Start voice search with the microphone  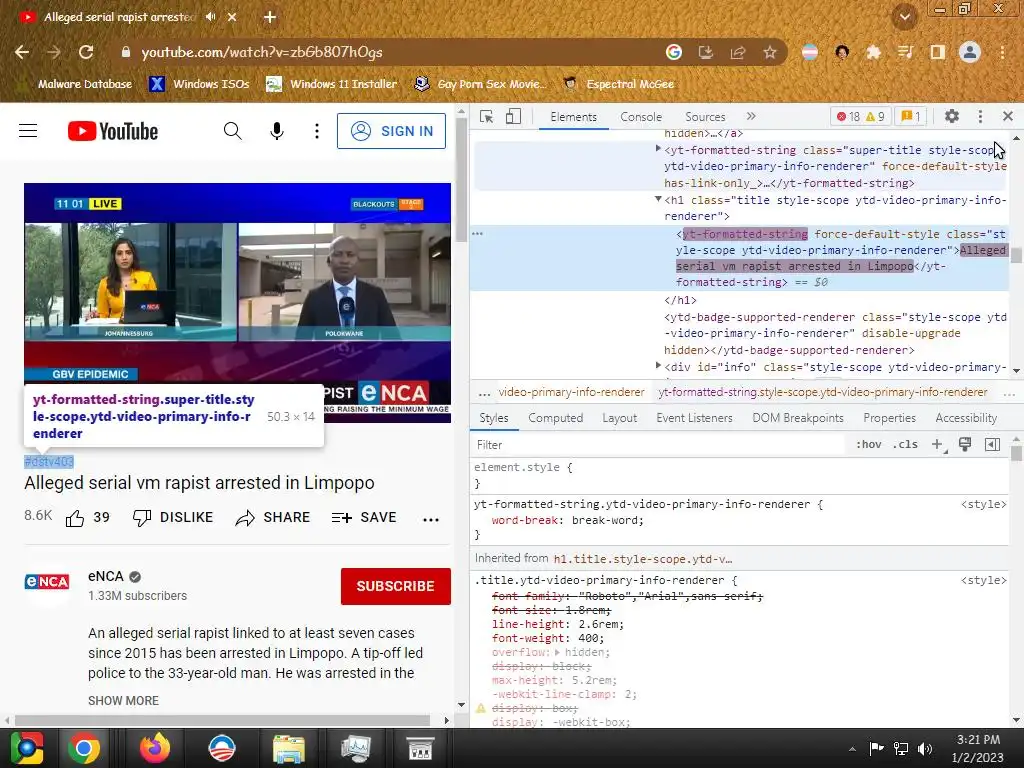[277, 131]
